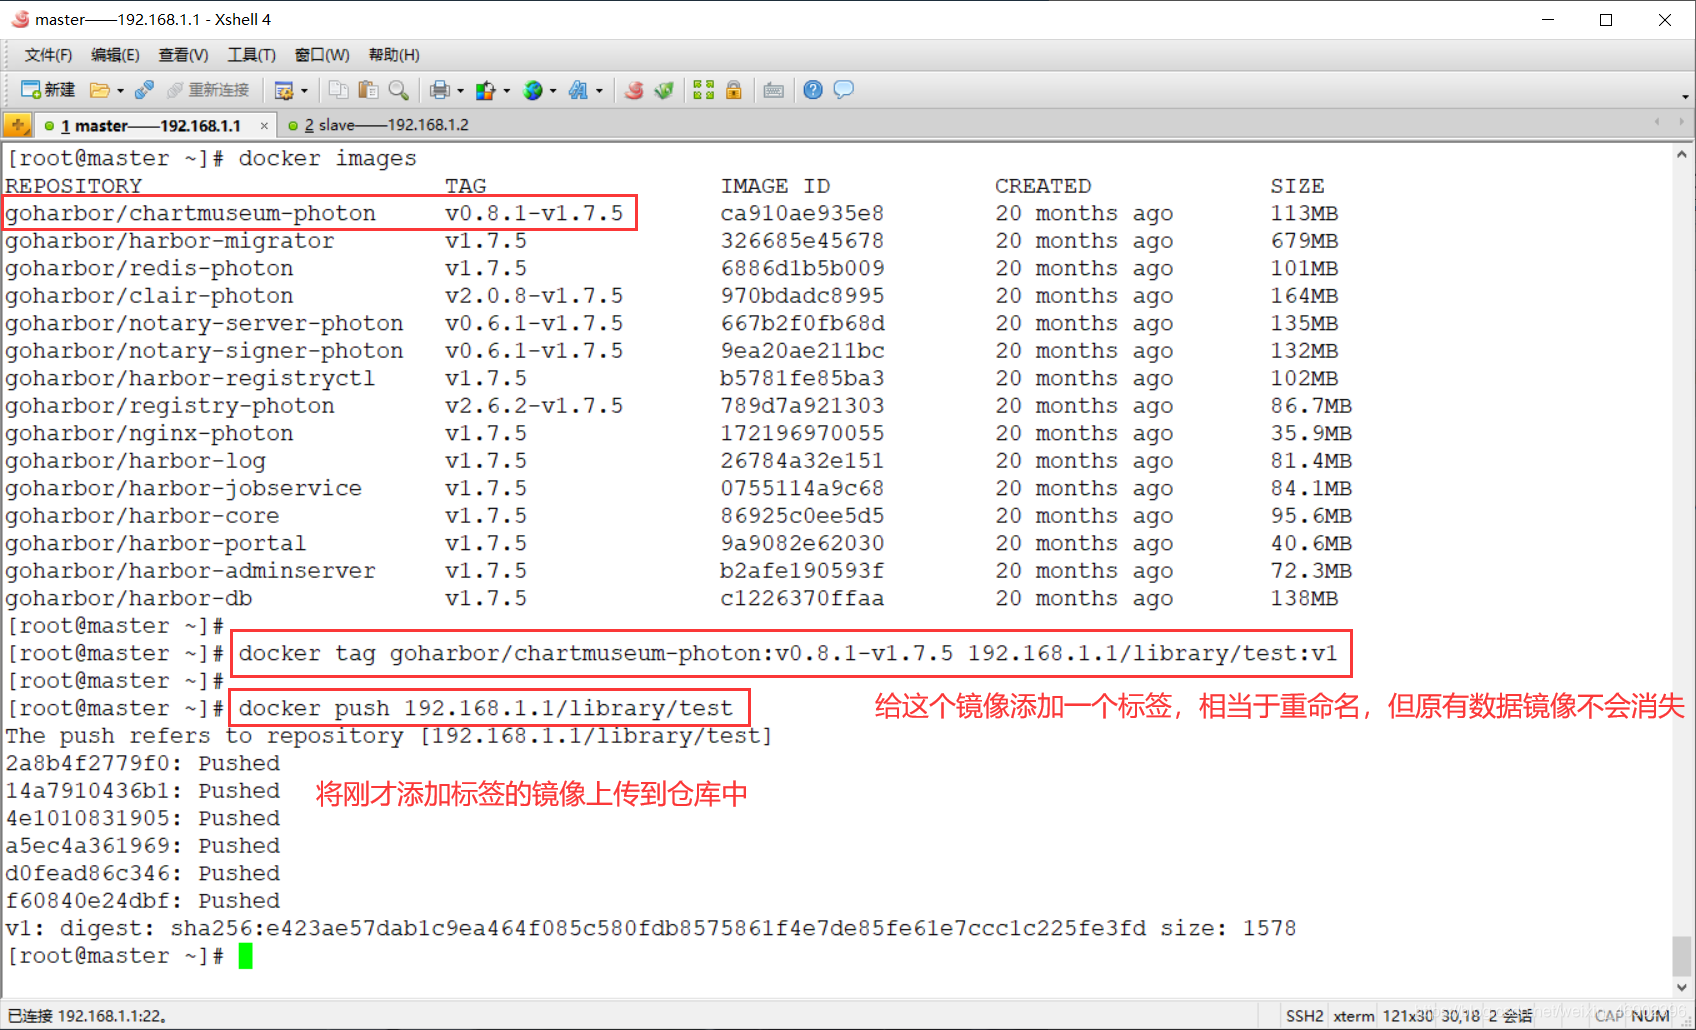Click the Copy icon in toolbar
Screen dimensions: 1696x1030
339,90
